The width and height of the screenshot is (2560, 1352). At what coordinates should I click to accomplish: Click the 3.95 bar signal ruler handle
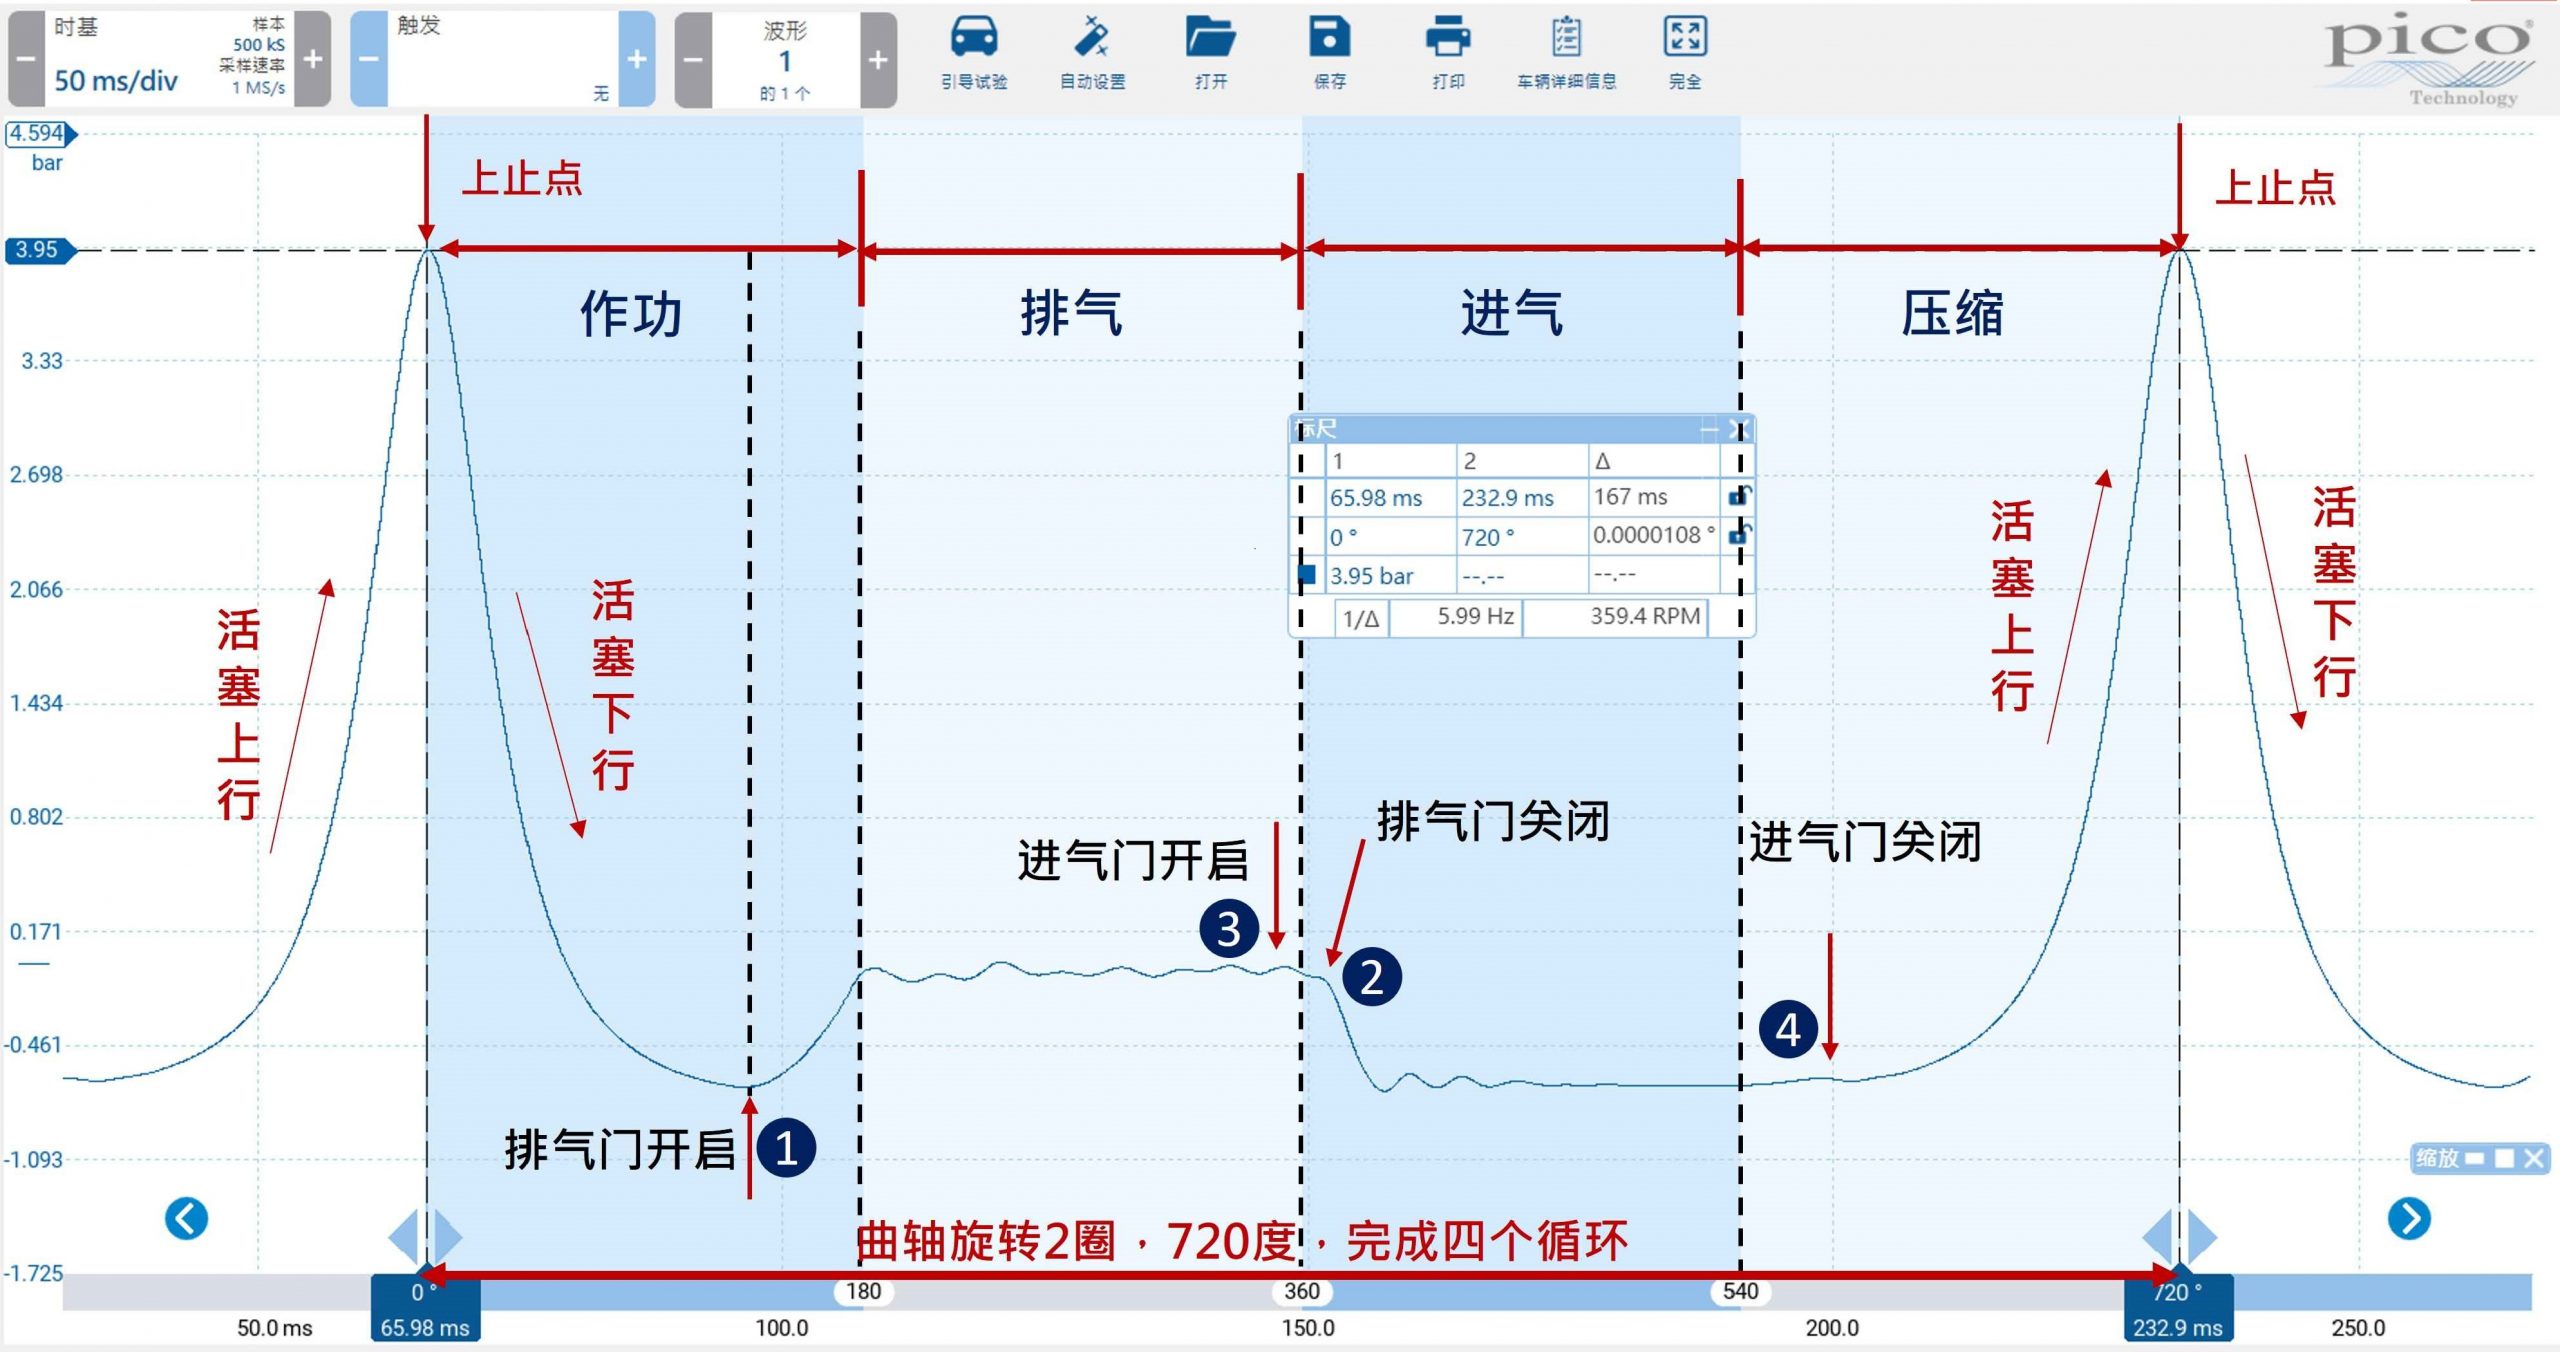38,250
